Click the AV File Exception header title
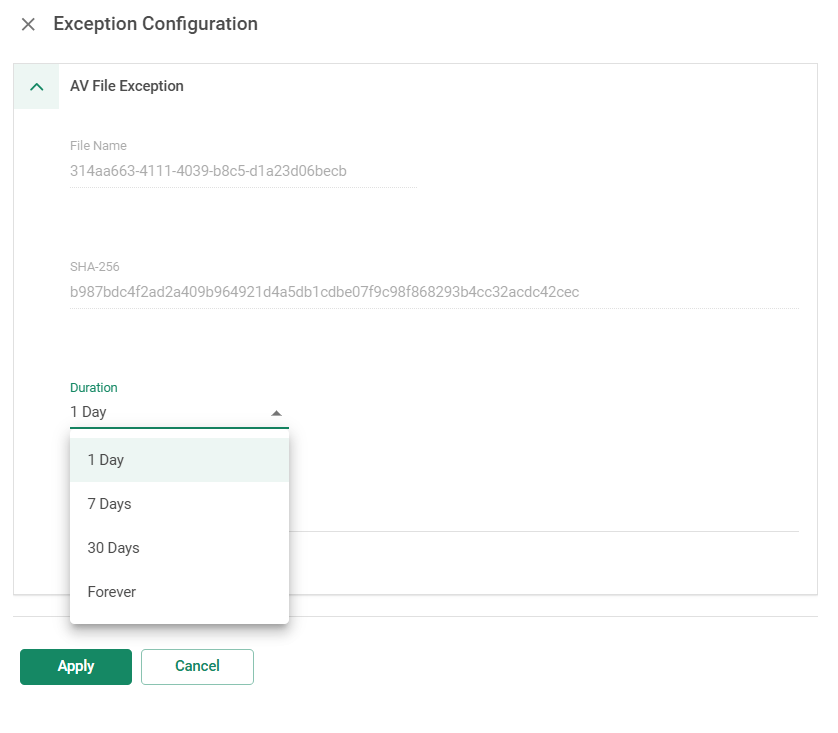The image size is (838, 733). tap(127, 86)
